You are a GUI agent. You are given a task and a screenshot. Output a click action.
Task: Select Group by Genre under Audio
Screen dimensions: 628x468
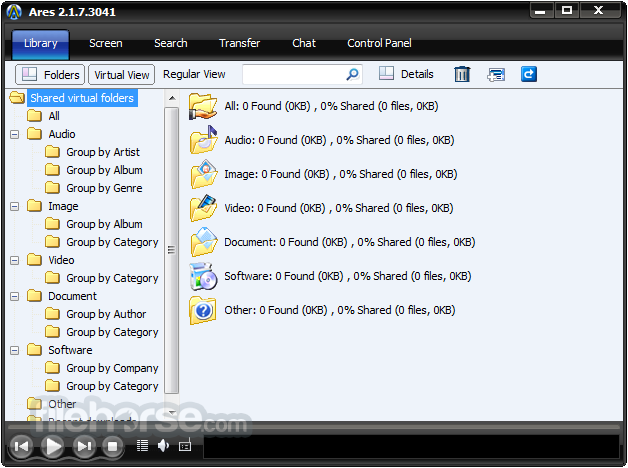click(104, 188)
